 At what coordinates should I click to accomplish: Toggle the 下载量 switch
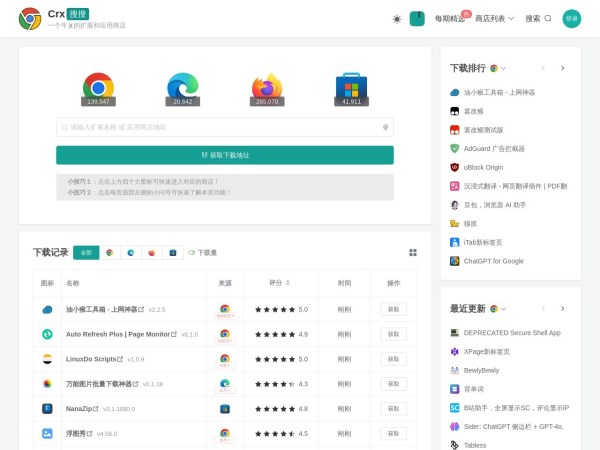pos(192,253)
